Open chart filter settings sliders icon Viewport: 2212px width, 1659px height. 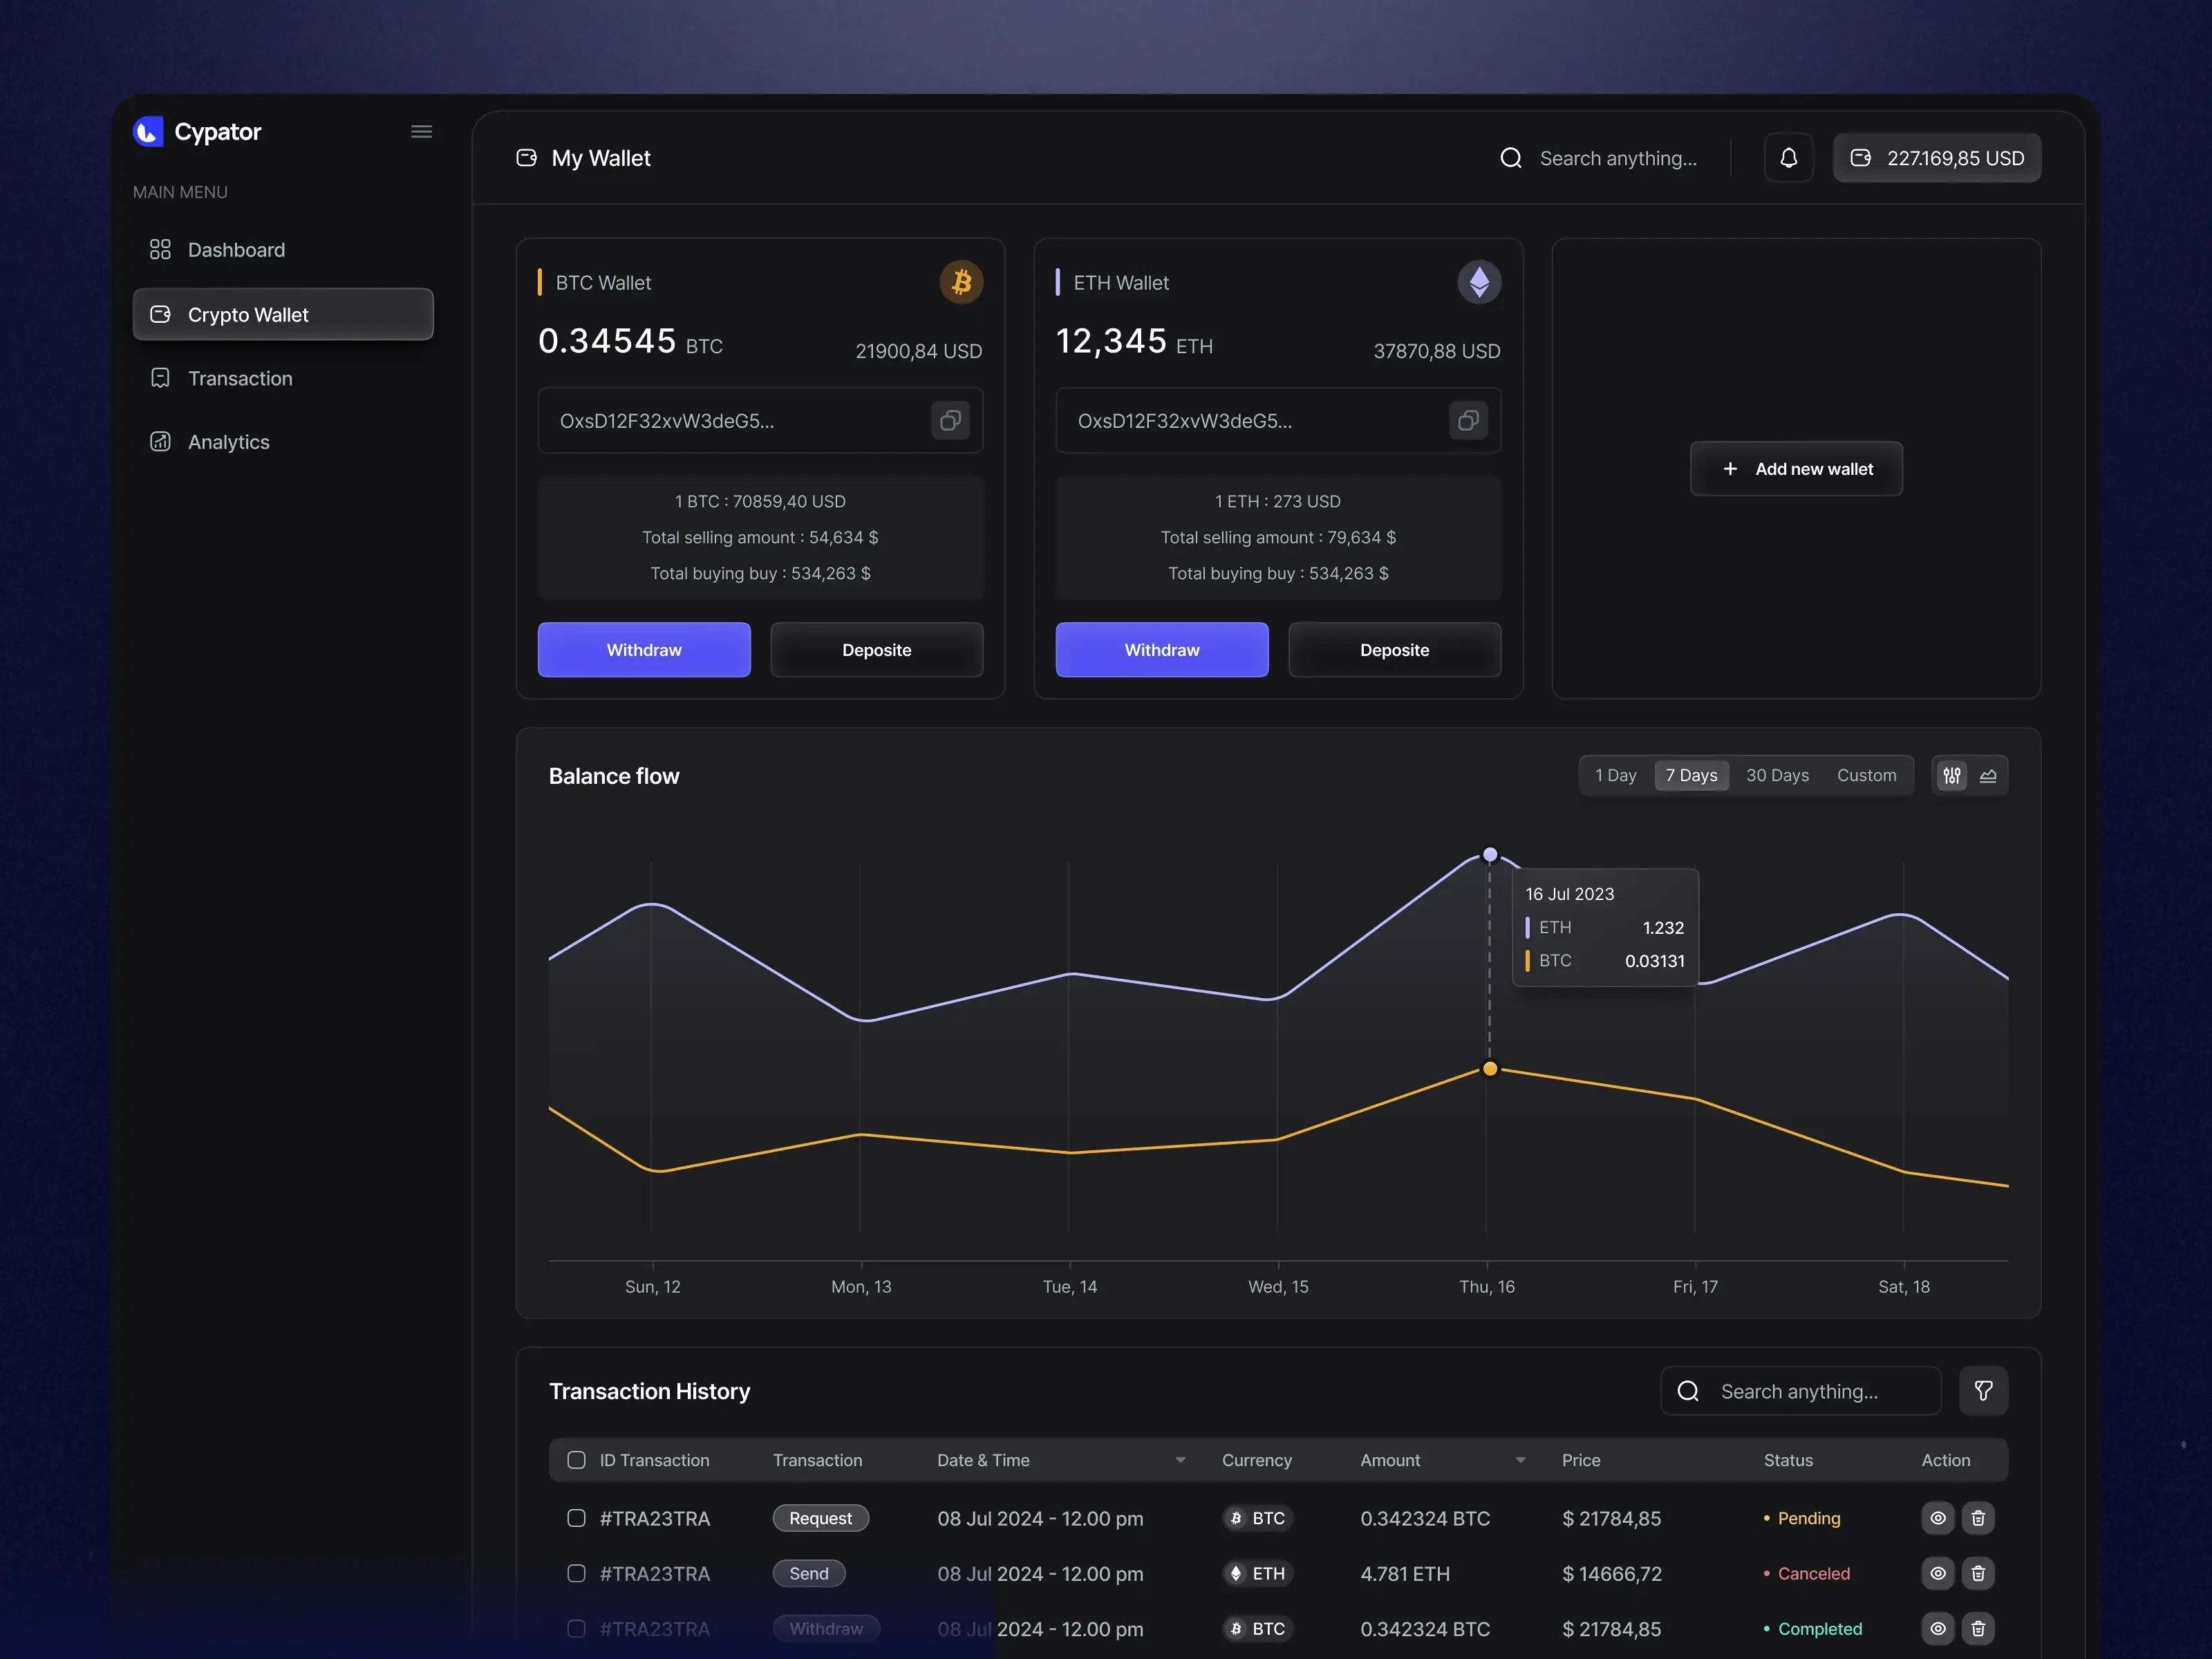tap(1951, 775)
